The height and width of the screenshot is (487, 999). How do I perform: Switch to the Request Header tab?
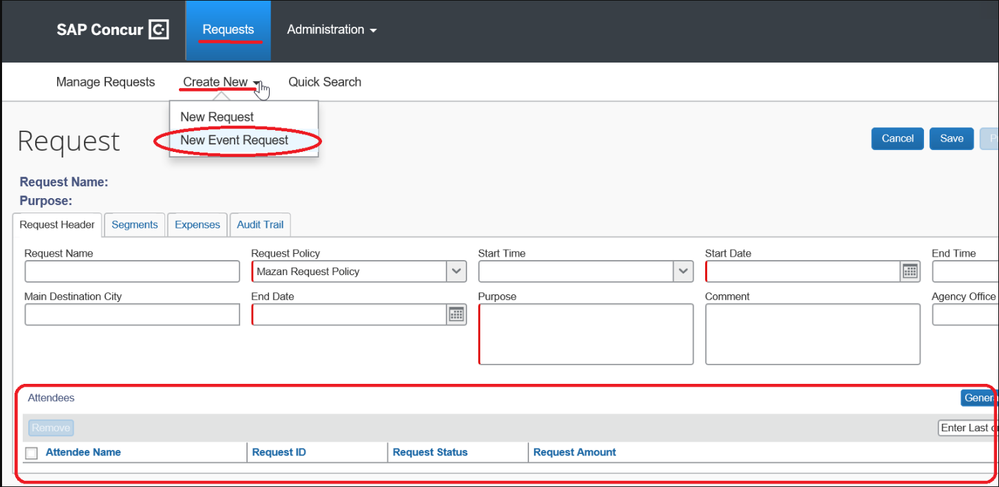pyautogui.click(x=57, y=225)
